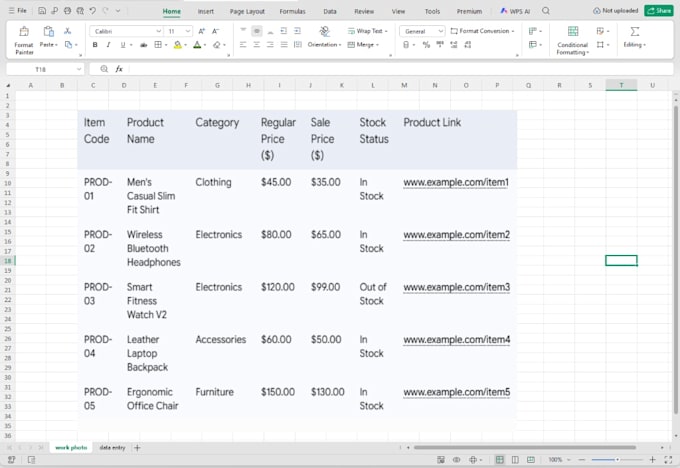Viewport: 680px width, 468px height.
Task: Open the search magnifier in the title bar
Action: pos(546,11)
